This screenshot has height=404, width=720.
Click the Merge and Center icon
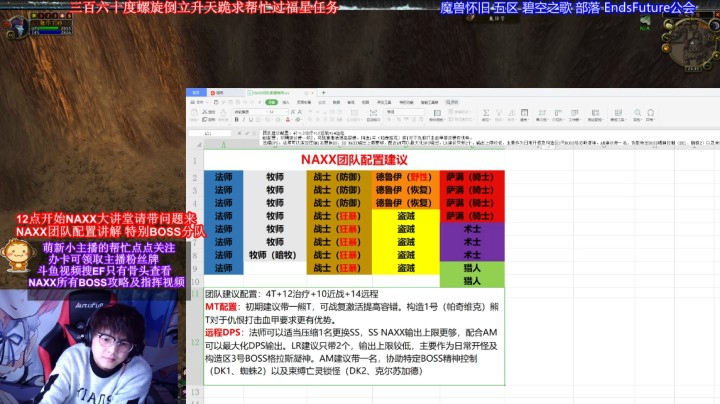click(354, 112)
